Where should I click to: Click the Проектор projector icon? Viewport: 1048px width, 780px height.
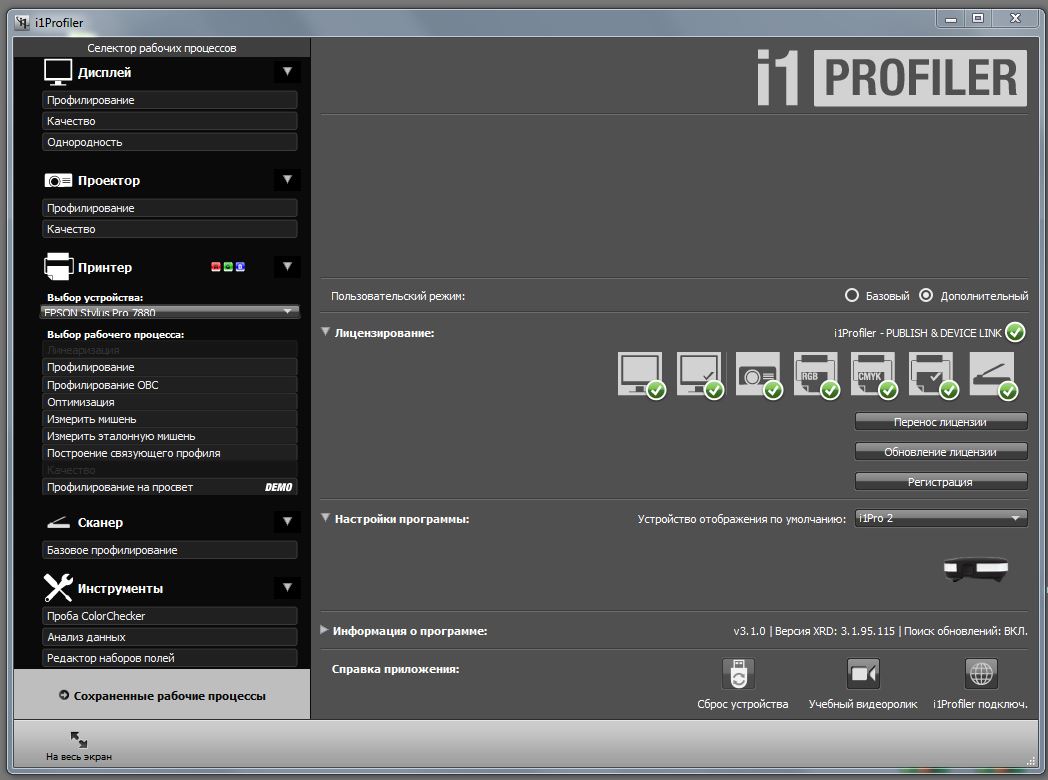tap(57, 180)
